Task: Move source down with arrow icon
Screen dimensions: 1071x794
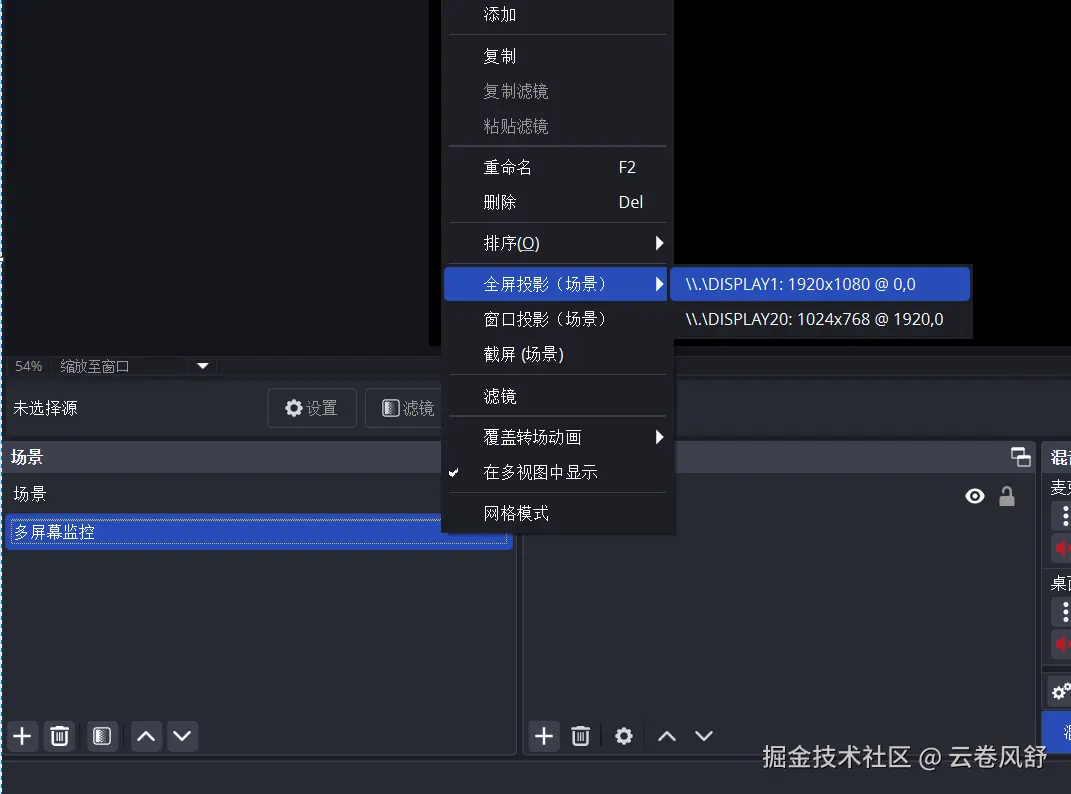Action: click(x=704, y=736)
